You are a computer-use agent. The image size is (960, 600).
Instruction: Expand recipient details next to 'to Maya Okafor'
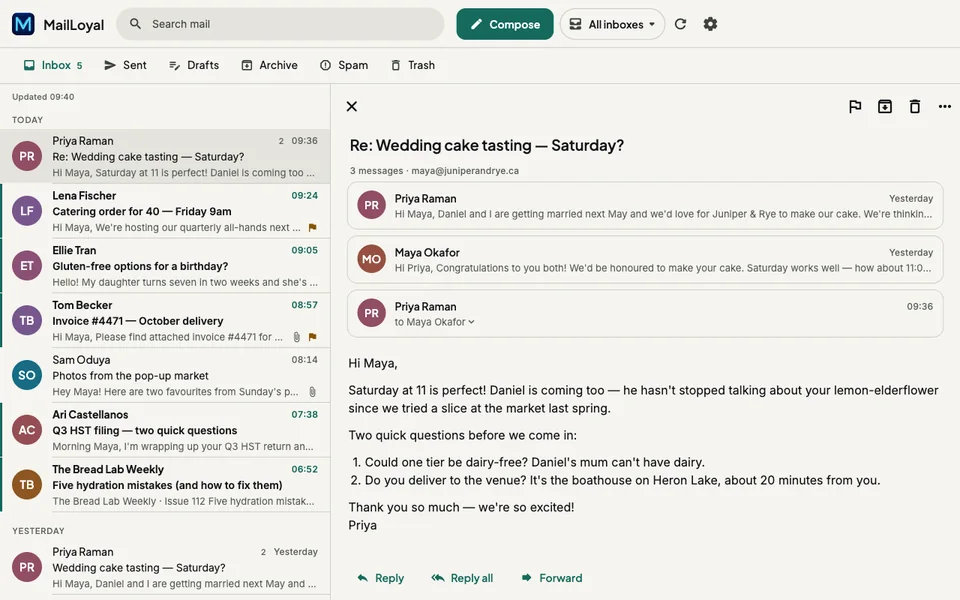[471, 322]
